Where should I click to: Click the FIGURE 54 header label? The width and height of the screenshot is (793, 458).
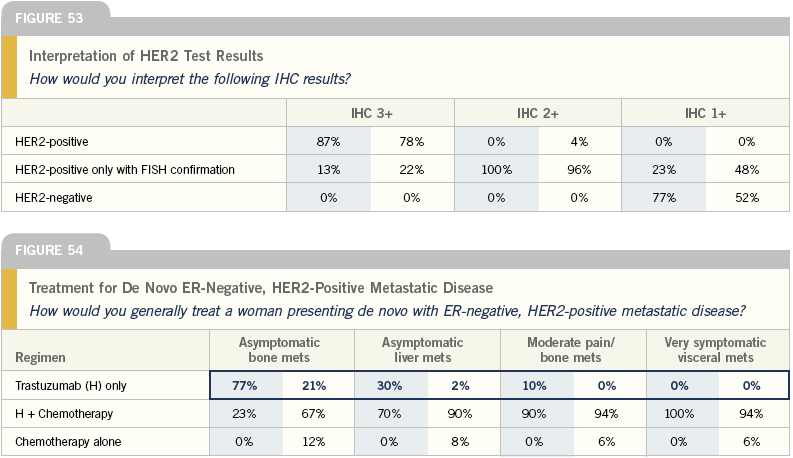48,250
